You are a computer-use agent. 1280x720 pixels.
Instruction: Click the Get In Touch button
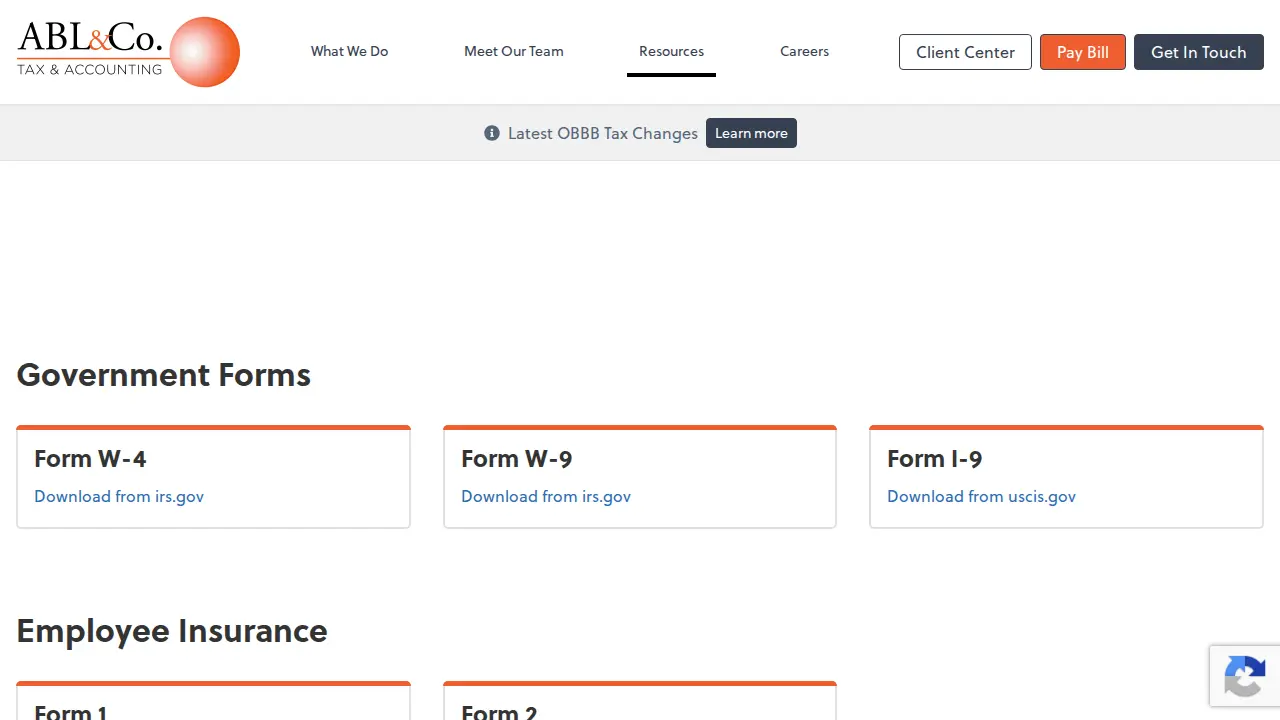[1199, 52]
